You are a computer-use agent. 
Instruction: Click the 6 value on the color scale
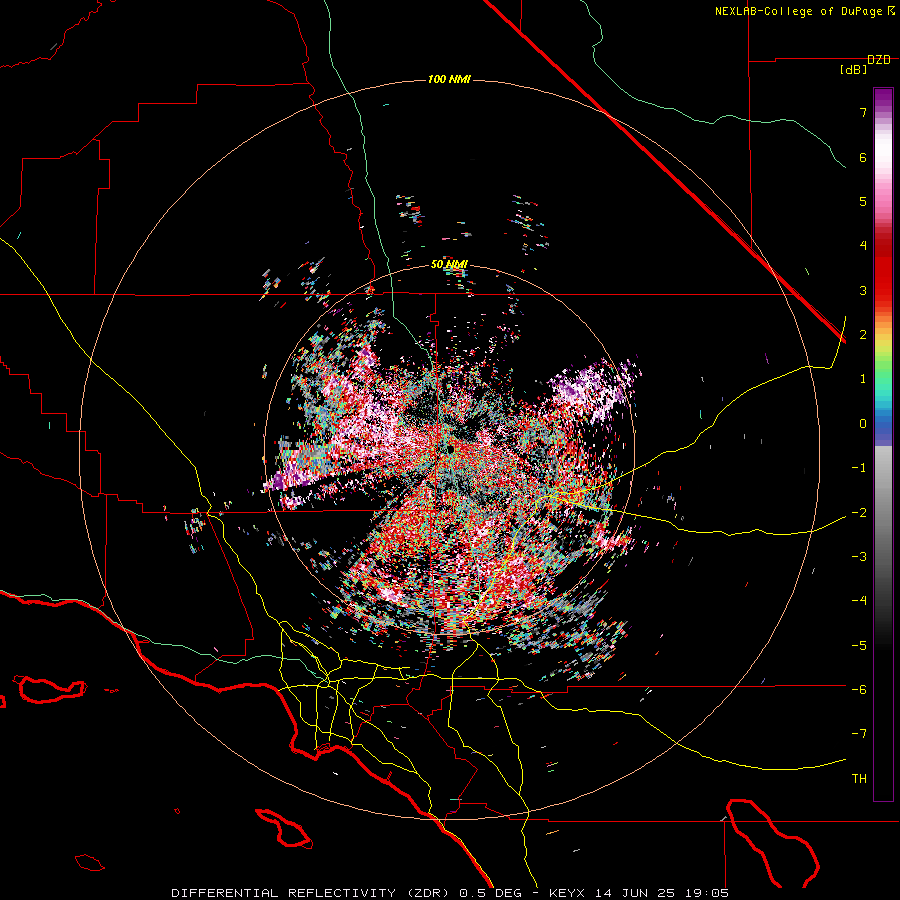863,157
